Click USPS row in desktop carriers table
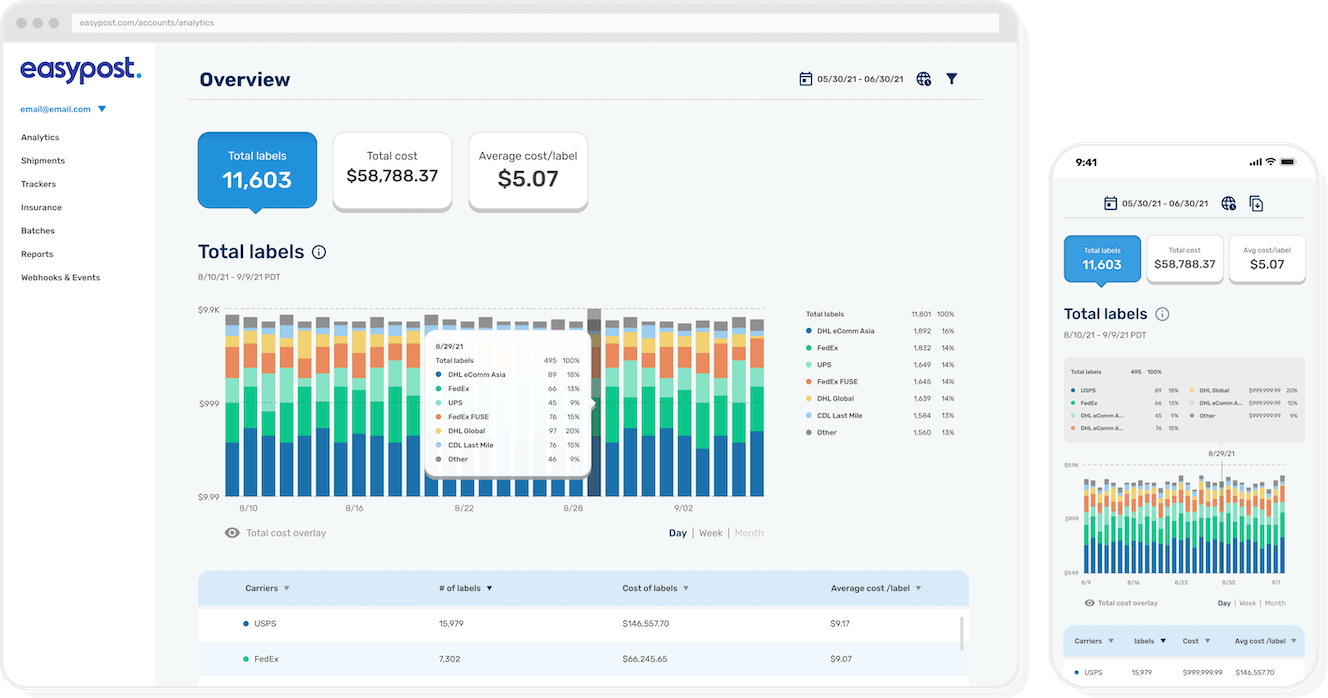 tap(583, 624)
